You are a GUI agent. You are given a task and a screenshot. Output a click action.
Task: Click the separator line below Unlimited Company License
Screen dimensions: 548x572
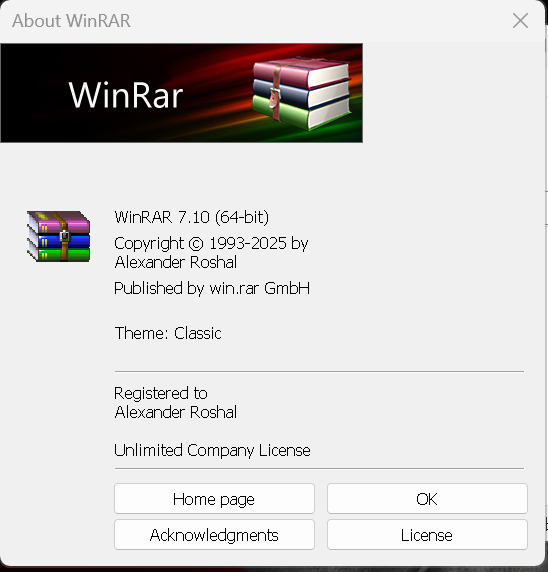point(319,468)
